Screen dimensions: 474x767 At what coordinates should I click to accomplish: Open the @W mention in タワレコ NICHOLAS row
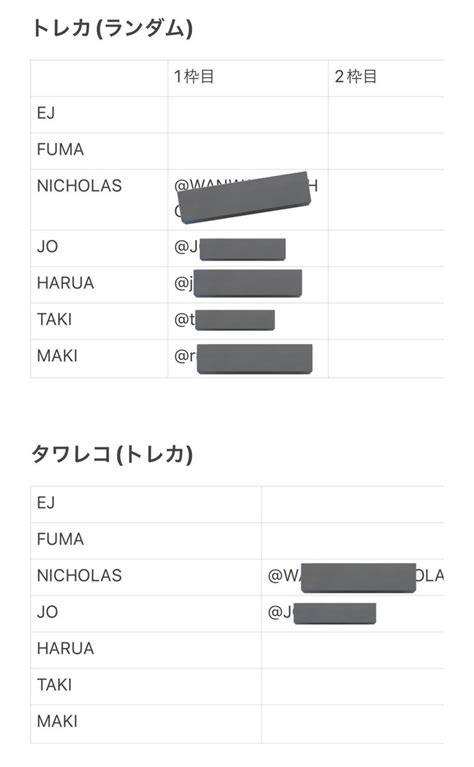[x=356, y=577]
